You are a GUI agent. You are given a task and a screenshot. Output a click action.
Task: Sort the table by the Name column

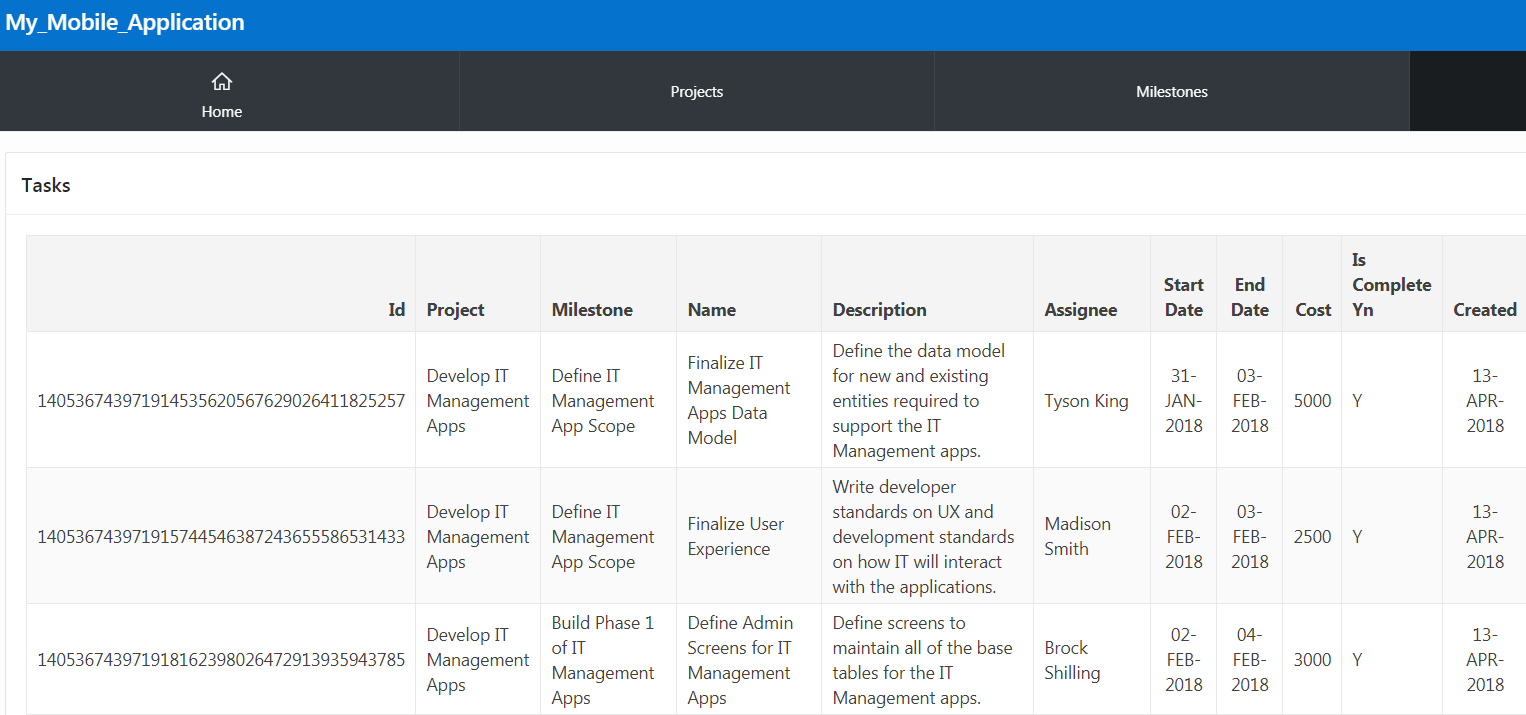point(711,309)
